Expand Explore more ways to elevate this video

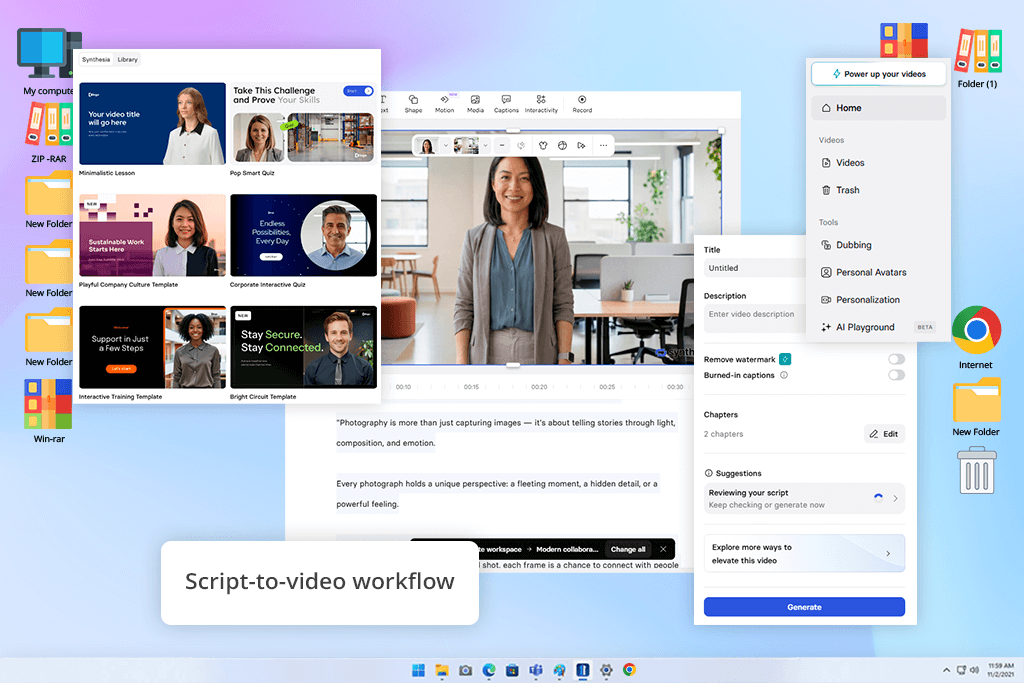coord(804,554)
